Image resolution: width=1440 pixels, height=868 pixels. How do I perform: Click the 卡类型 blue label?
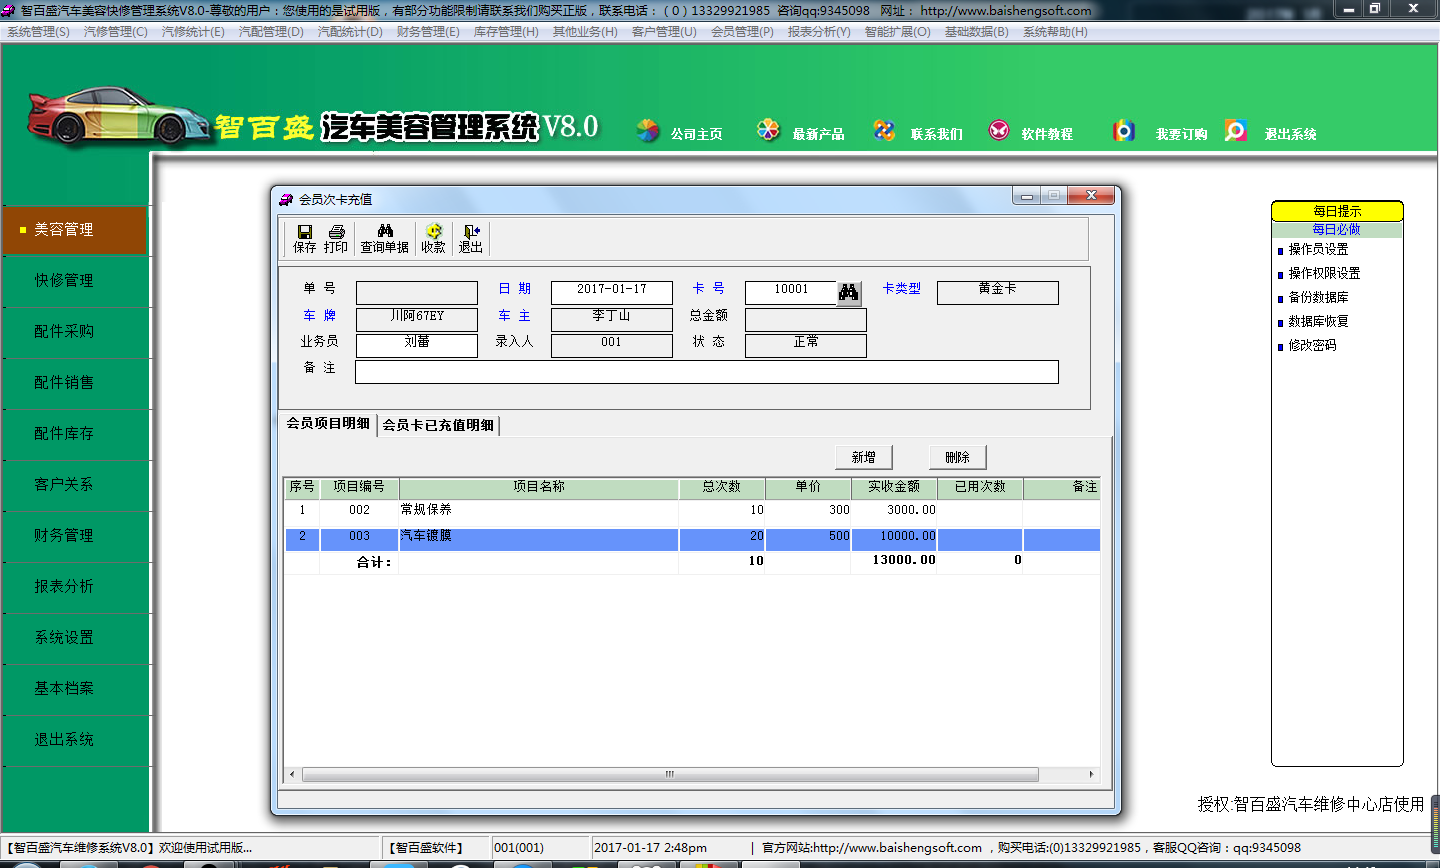click(x=902, y=289)
